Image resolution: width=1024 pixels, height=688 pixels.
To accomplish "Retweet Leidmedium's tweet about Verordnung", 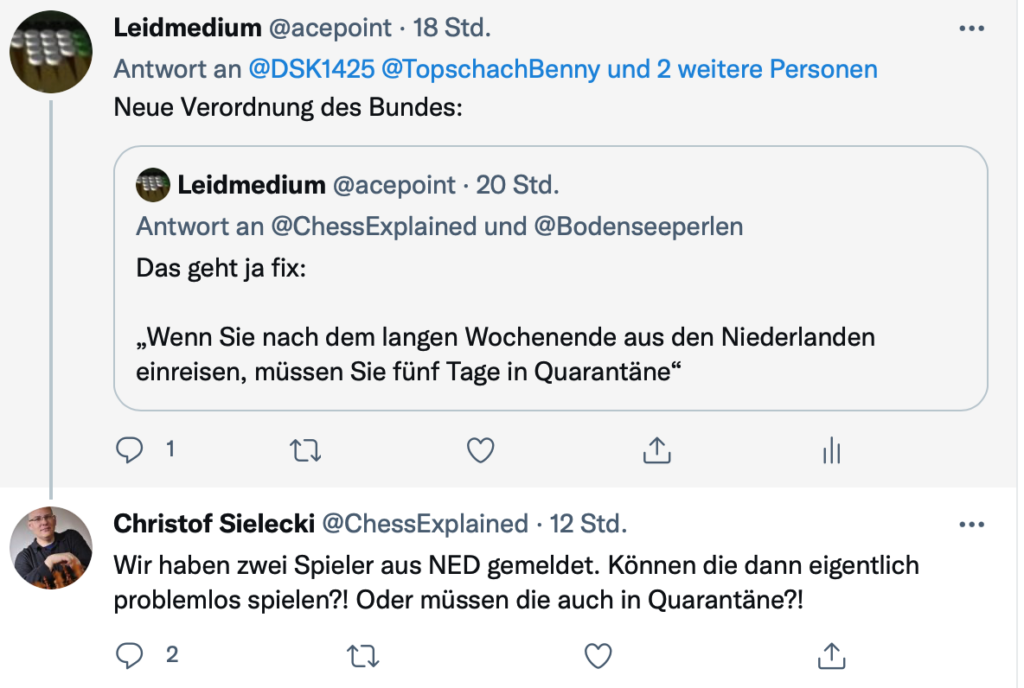I will (x=305, y=450).
